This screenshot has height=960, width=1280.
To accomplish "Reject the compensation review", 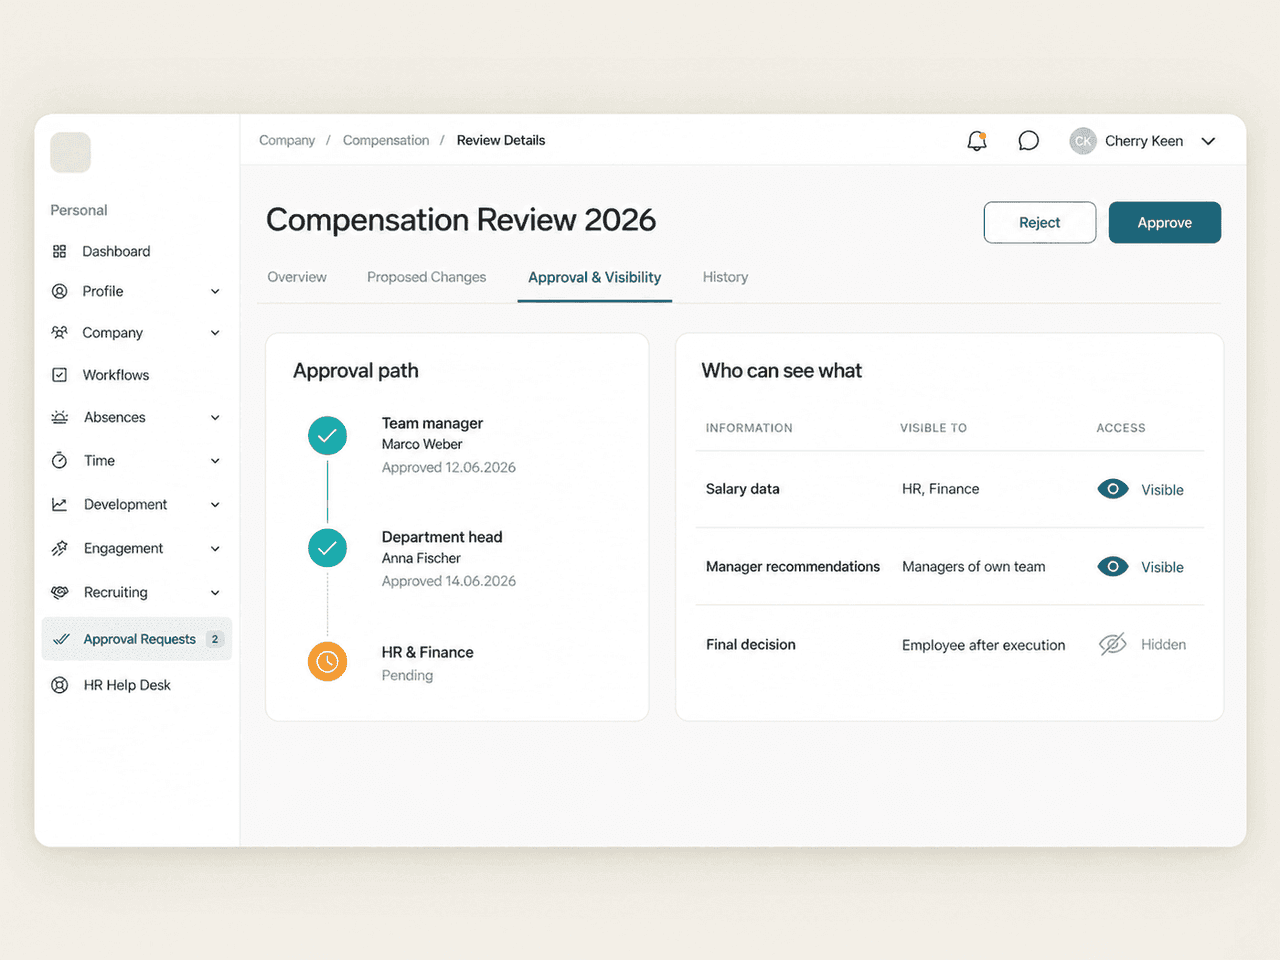I will (x=1040, y=222).
